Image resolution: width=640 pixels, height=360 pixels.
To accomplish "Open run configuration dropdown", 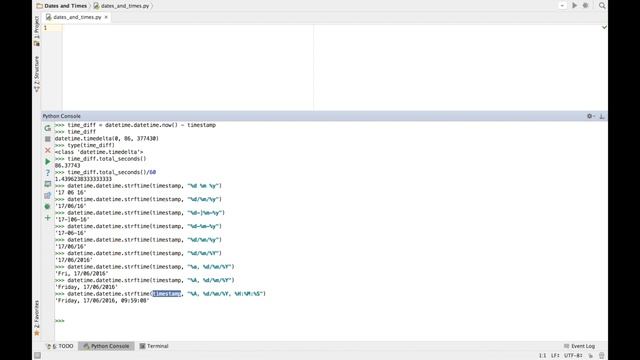I will pyautogui.click(x=562, y=6).
